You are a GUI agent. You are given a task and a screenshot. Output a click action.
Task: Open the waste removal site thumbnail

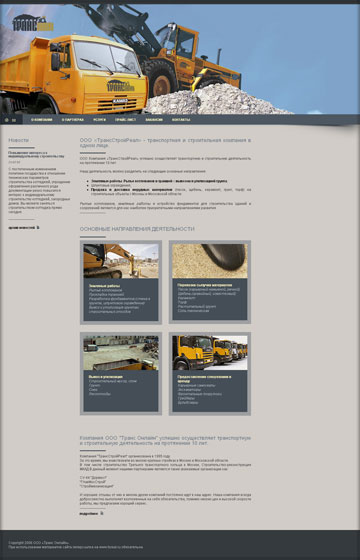pos(121,353)
